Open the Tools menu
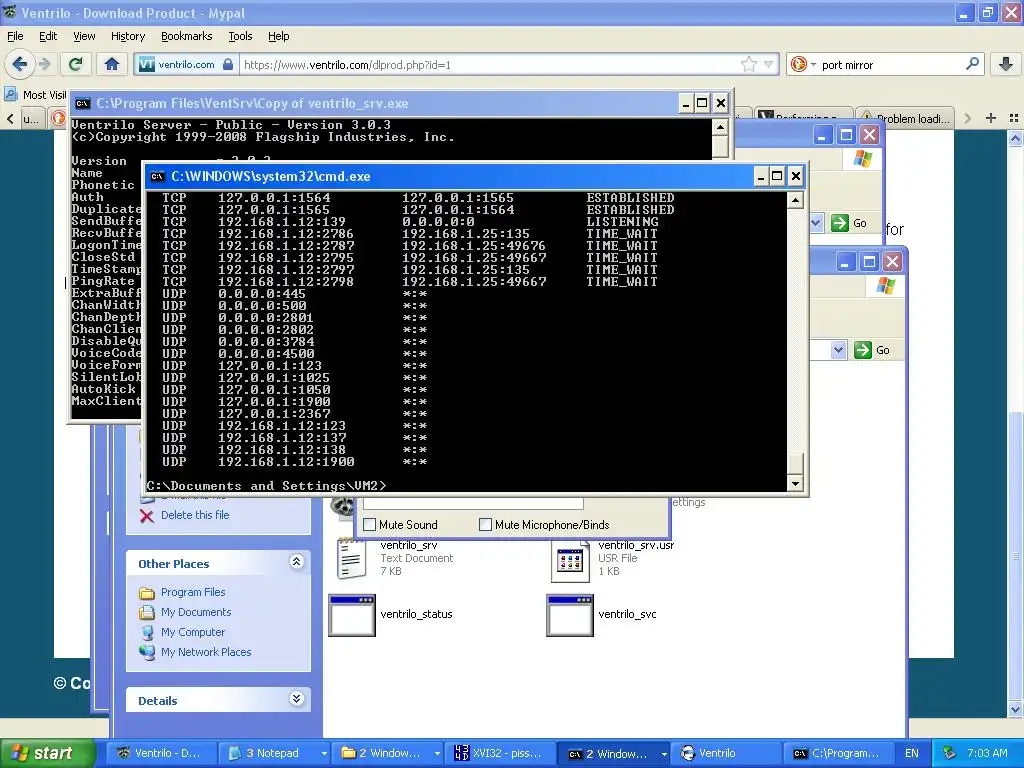Viewport: 1024px width, 768px height. point(240,36)
